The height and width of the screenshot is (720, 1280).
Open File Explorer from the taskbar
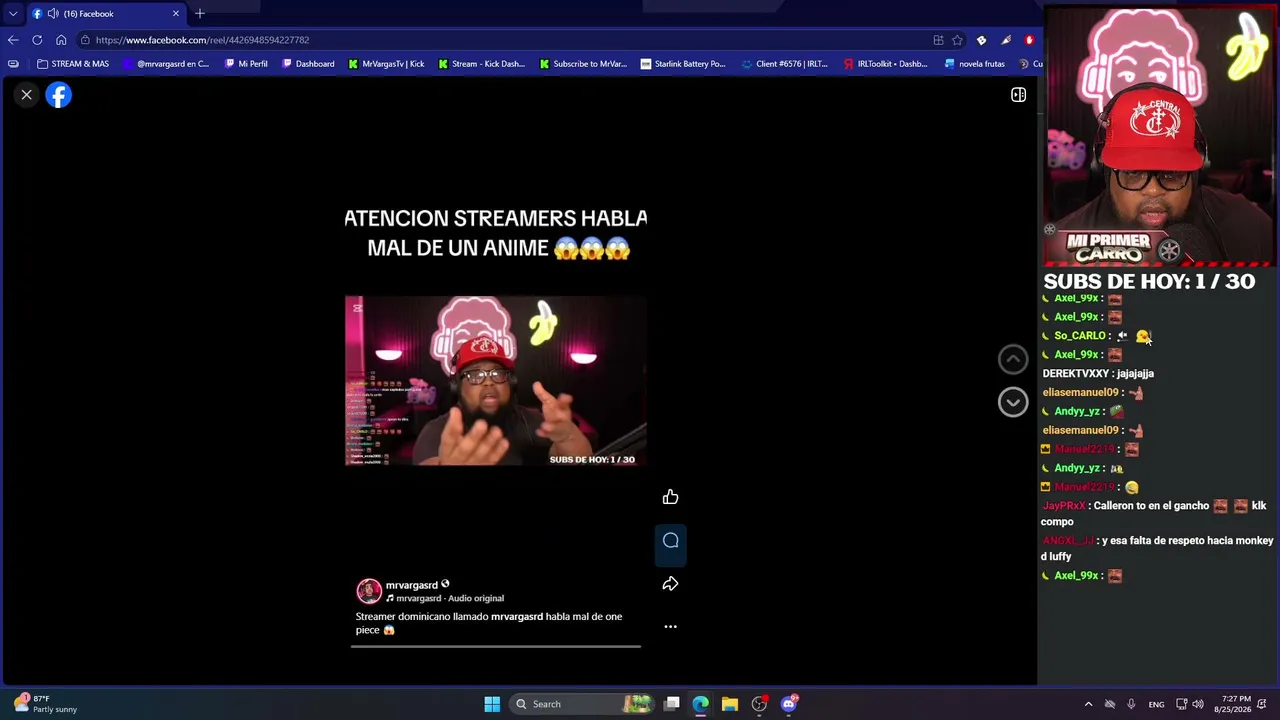coord(730,704)
